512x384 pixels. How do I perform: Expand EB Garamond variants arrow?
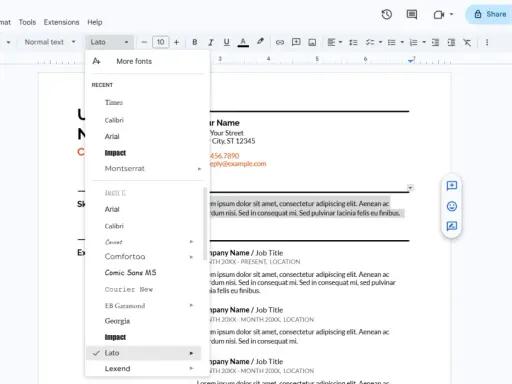(191, 305)
